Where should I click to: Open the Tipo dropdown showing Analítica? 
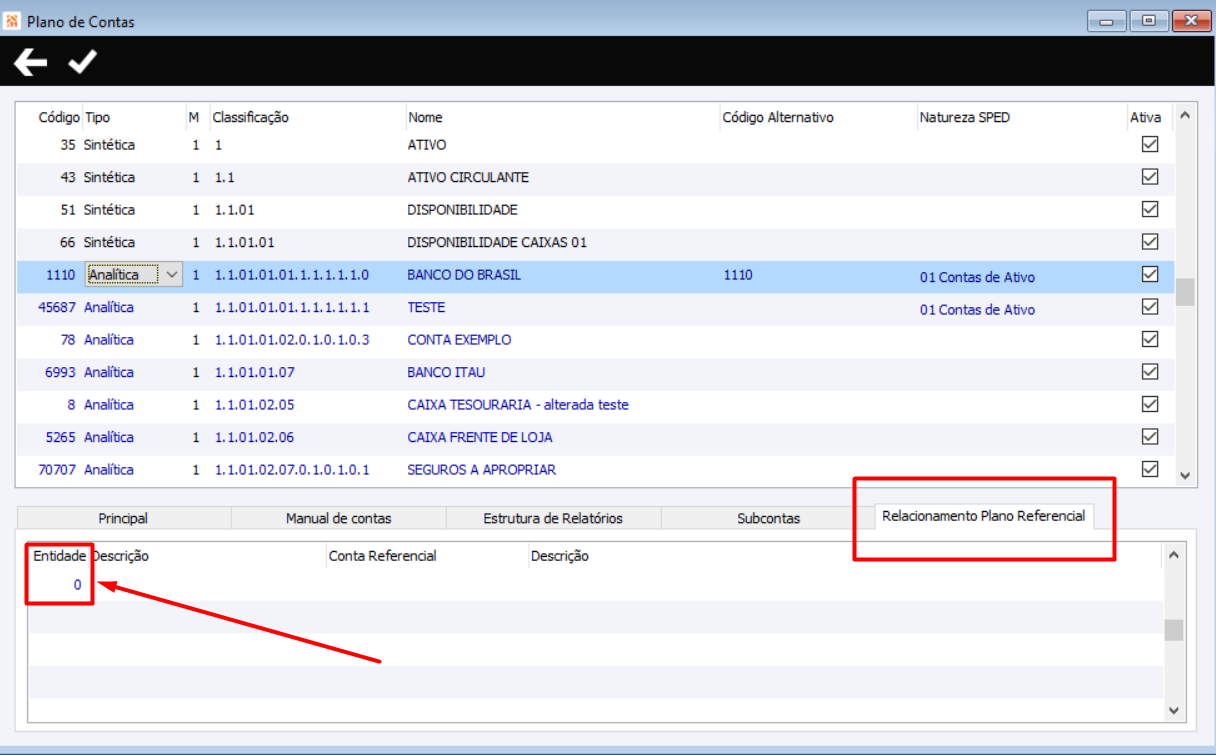point(172,274)
